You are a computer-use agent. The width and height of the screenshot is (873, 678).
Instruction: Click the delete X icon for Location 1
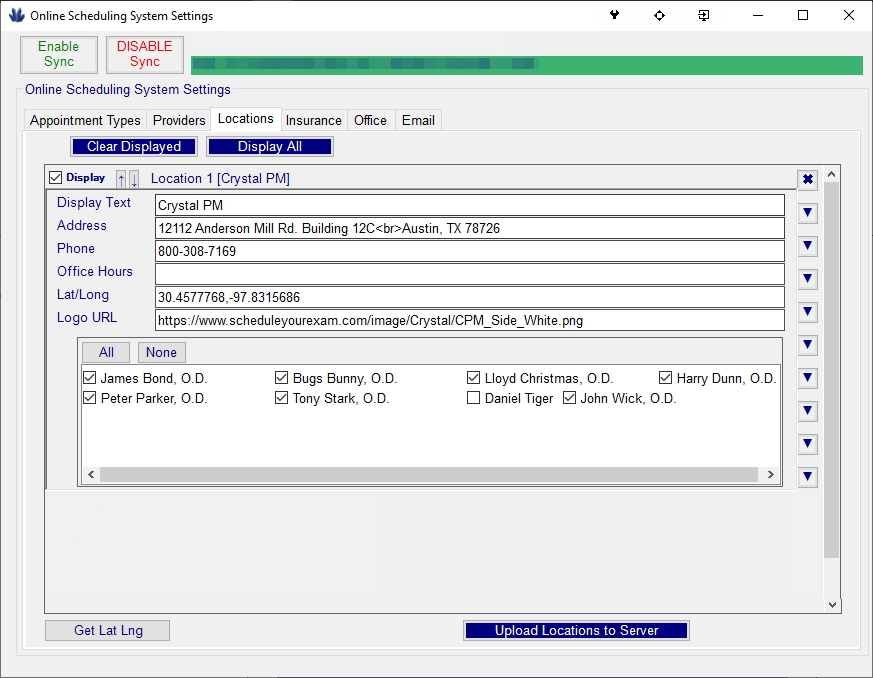click(808, 180)
